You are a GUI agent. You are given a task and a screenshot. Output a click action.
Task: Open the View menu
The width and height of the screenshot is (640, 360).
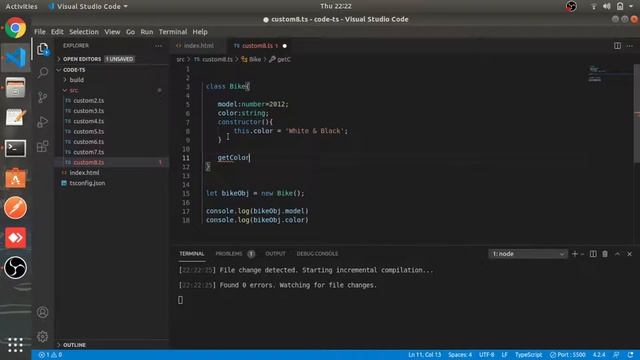112,32
